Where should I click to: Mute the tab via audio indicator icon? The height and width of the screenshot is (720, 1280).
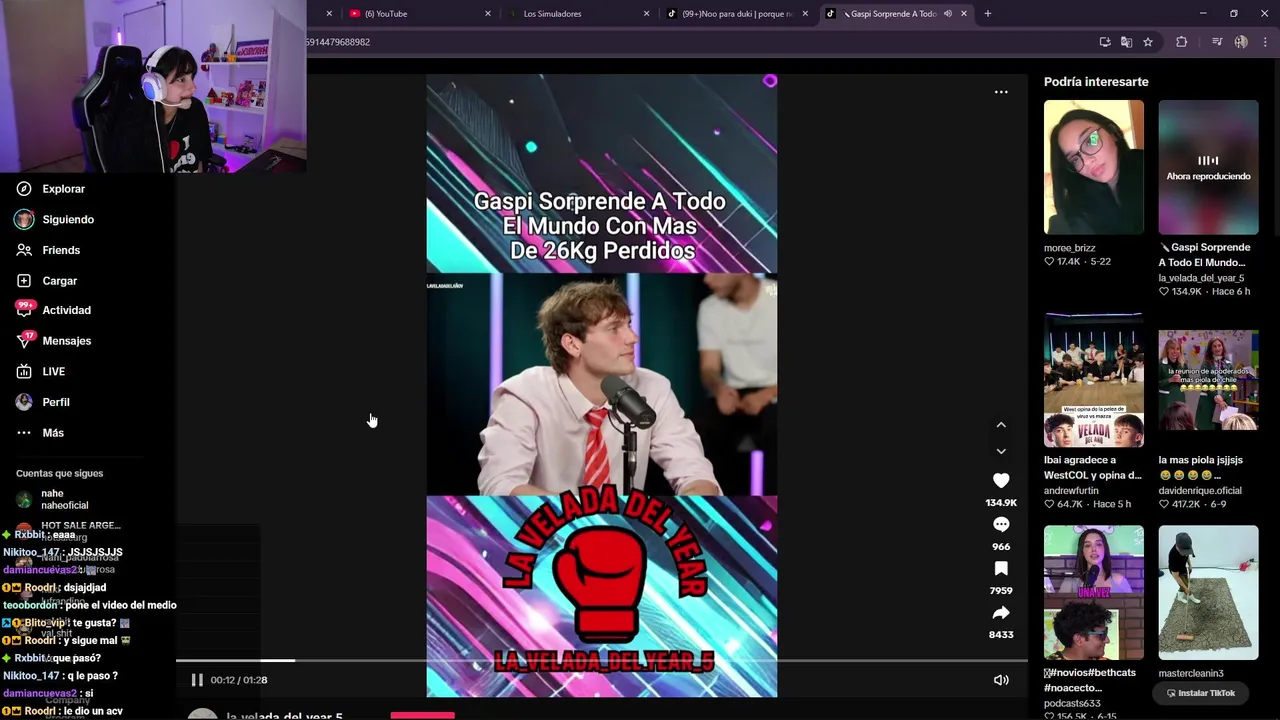pos(947,14)
